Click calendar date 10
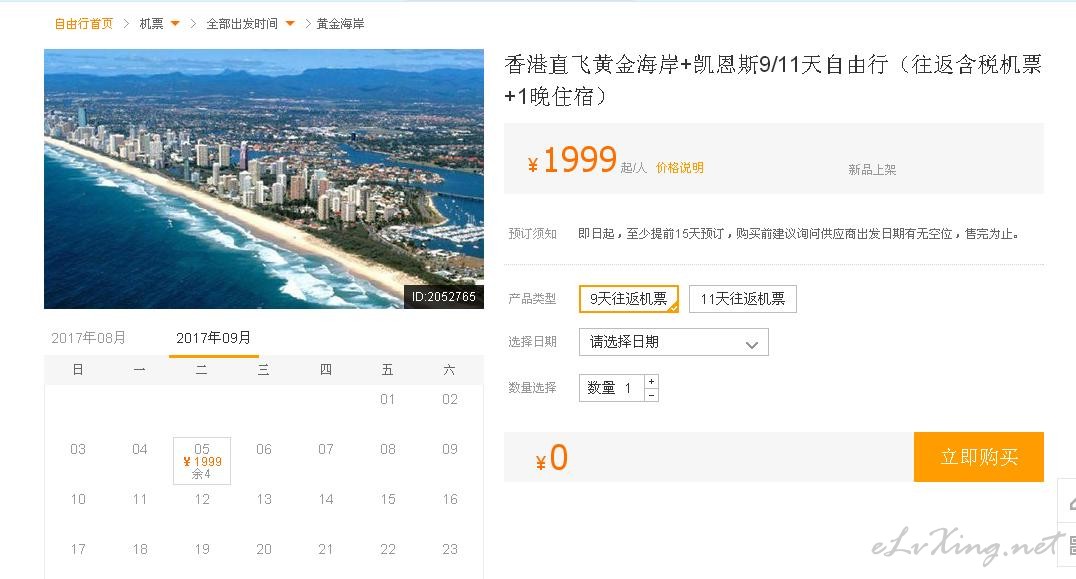This screenshot has width=1076, height=579. 78,499
